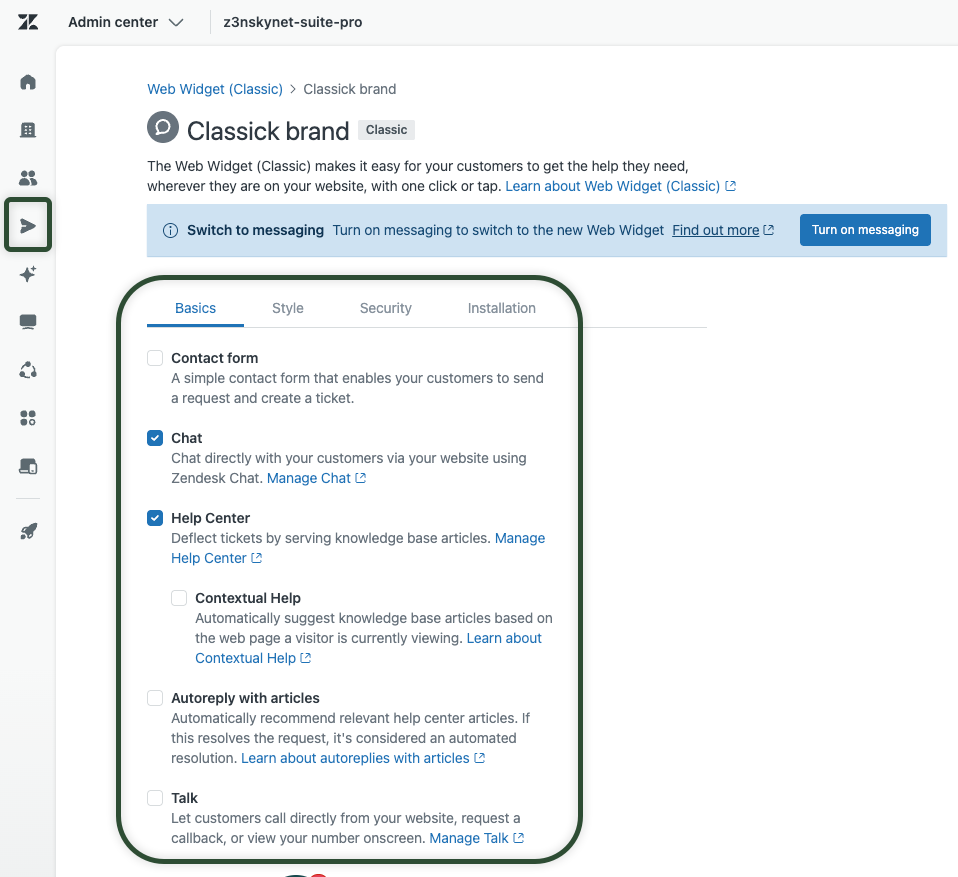Open the Channels arrow sidebar icon

point(28,226)
